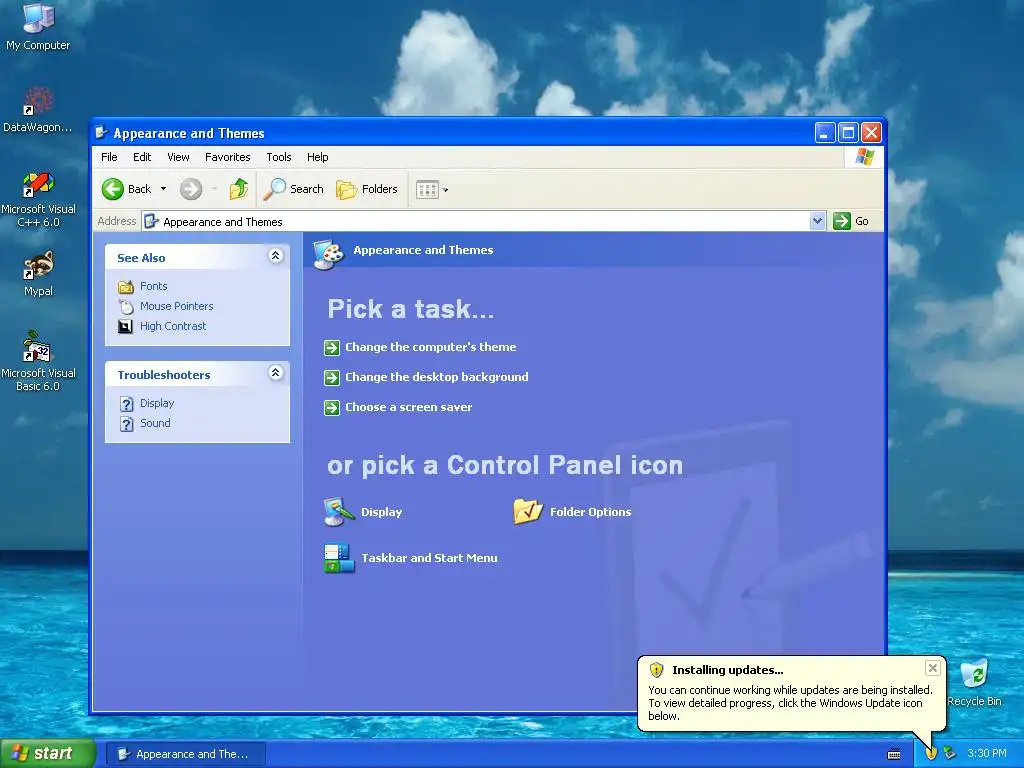Click the Appearance and Themes palette header icon

[328, 254]
